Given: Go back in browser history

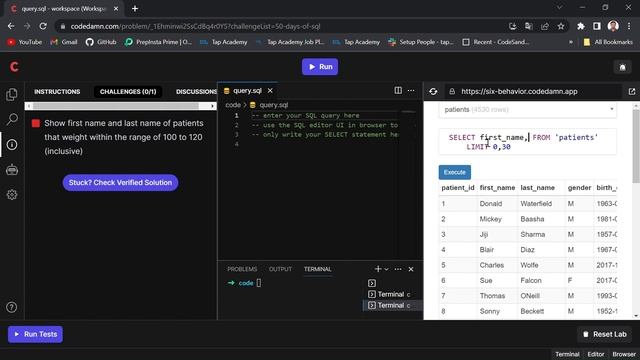Looking at the screenshot, I should tap(11, 26).
